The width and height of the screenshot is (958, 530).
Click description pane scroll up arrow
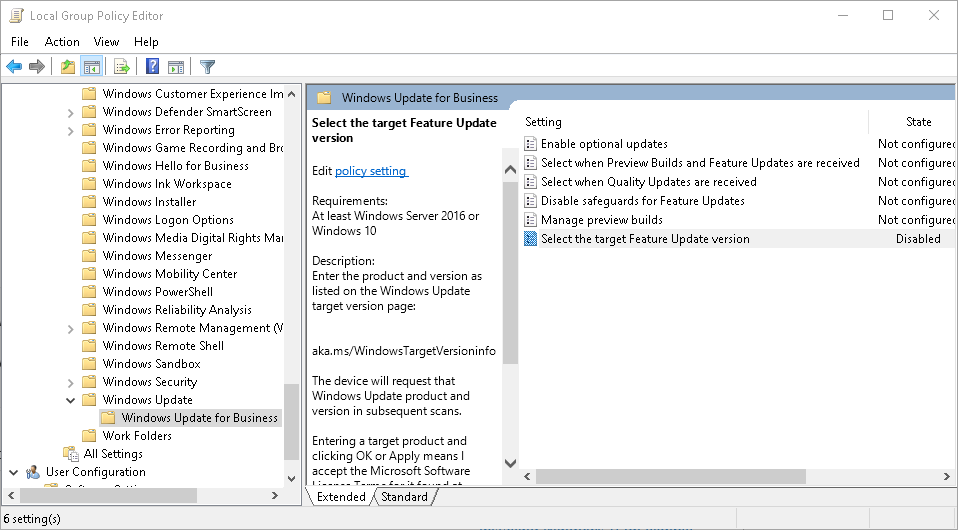point(511,170)
